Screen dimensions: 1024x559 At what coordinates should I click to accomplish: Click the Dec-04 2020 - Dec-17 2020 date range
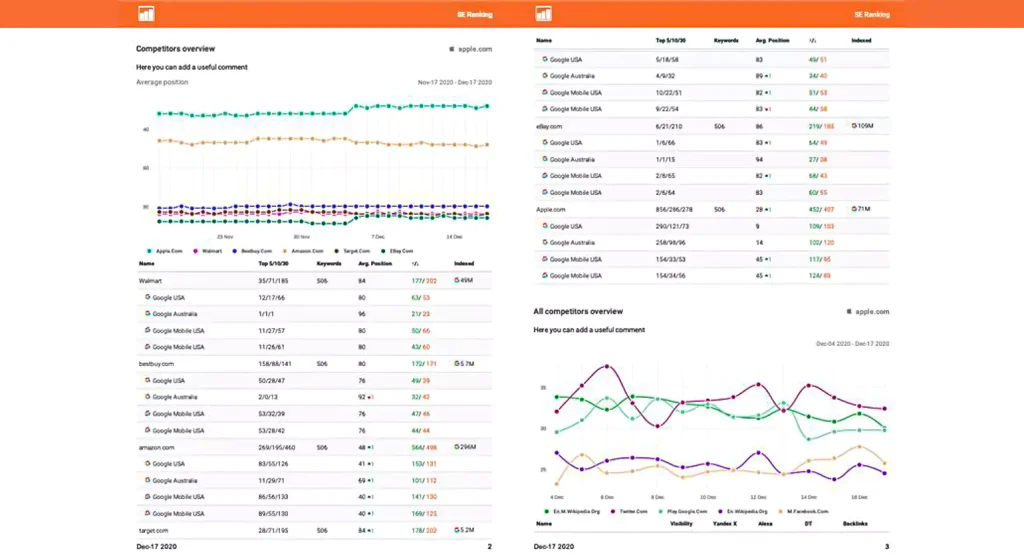pyautogui.click(x=853, y=344)
